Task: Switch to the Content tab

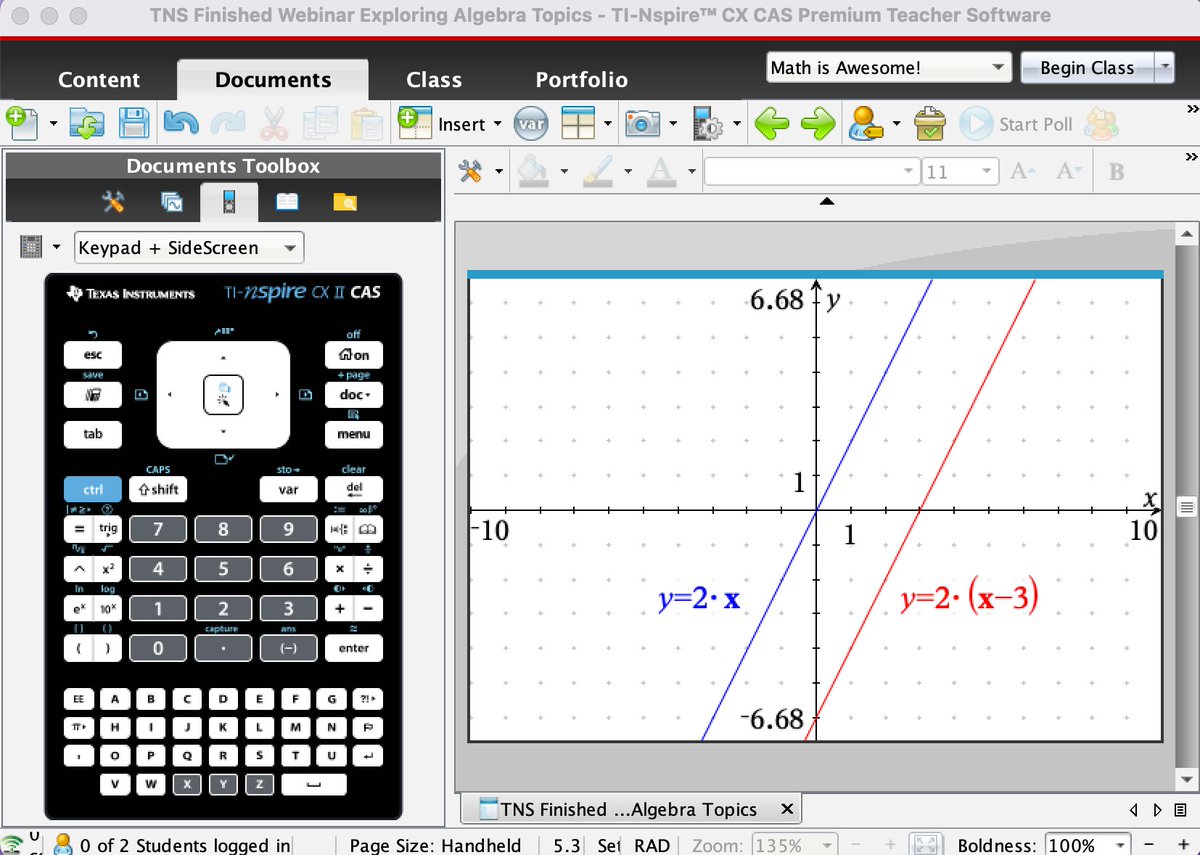Action: pyautogui.click(x=99, y=80)
